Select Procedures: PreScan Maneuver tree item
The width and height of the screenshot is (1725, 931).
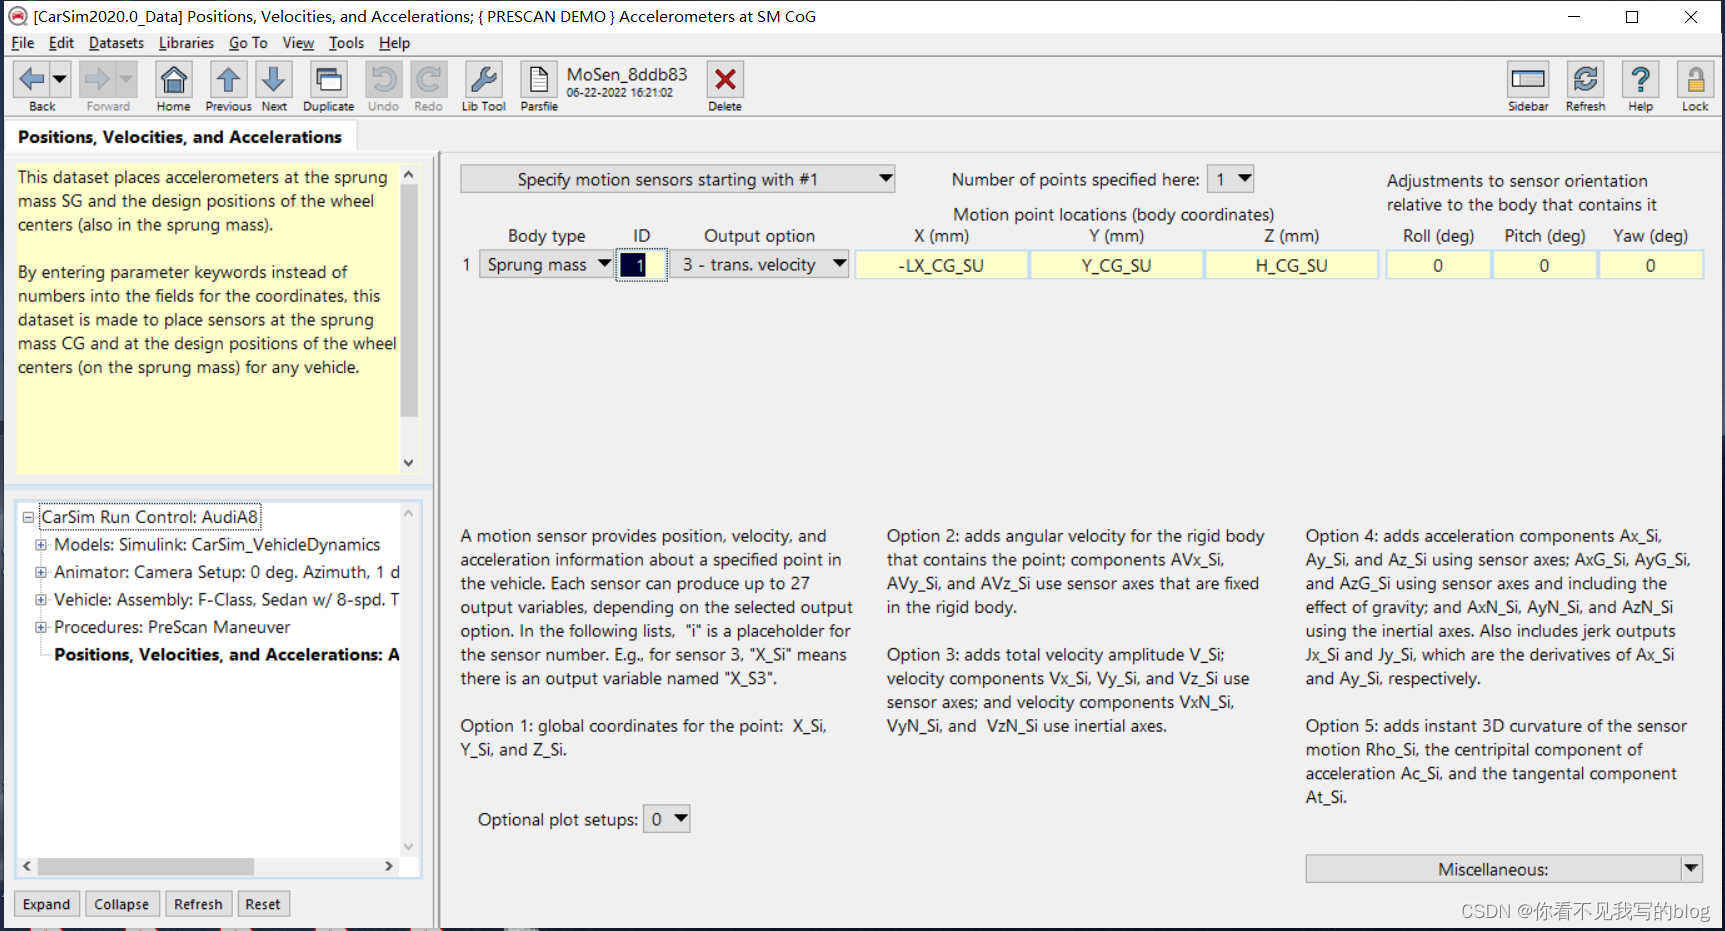172,627
